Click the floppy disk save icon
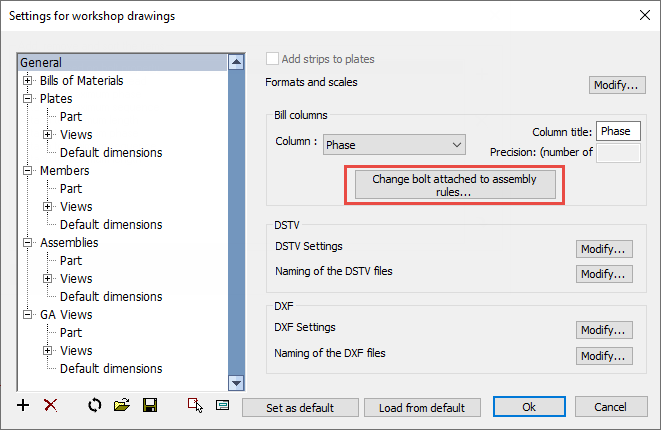The image size is (661, 430). point(150,405)
